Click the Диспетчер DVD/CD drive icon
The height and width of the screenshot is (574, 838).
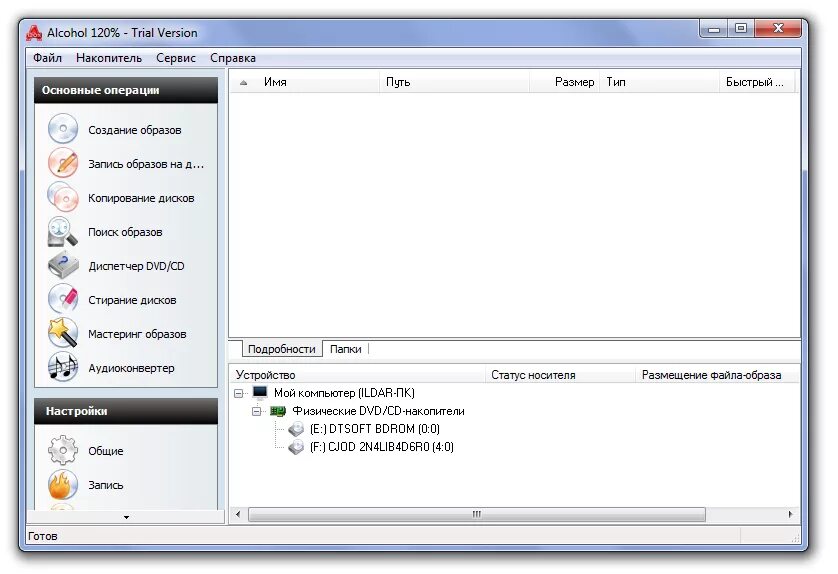(63, 266)
